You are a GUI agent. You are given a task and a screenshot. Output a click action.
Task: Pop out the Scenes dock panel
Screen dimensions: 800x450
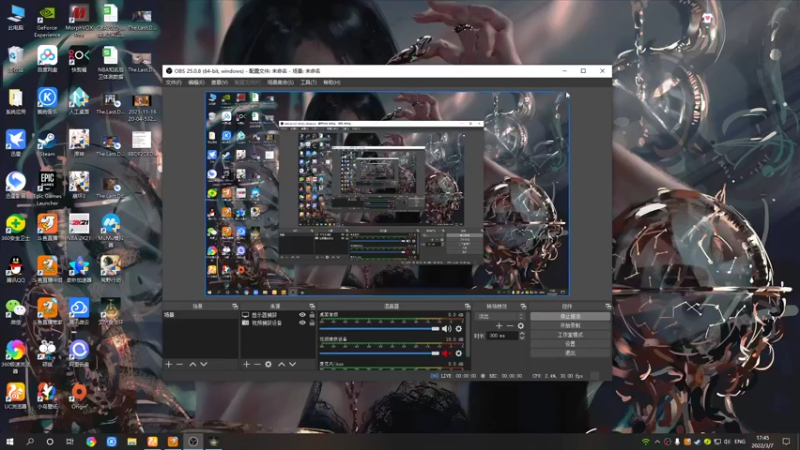235,306
